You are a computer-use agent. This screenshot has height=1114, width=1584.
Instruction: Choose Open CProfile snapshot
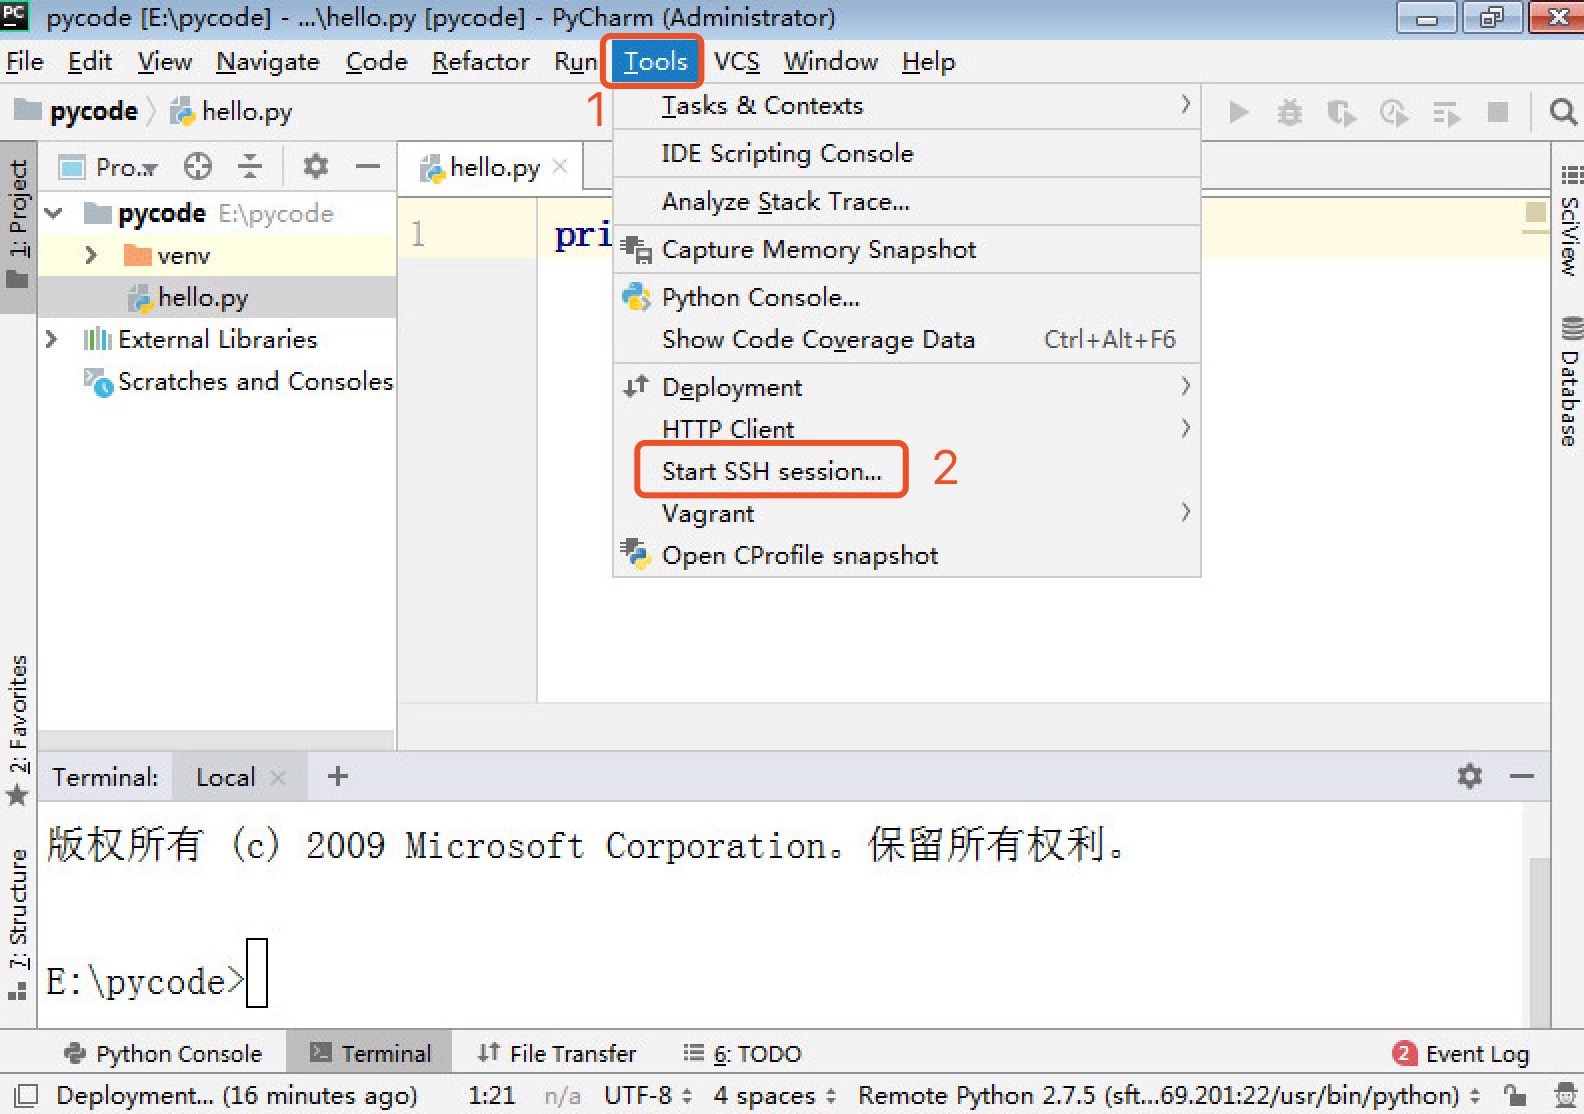(x=906, y=555)
